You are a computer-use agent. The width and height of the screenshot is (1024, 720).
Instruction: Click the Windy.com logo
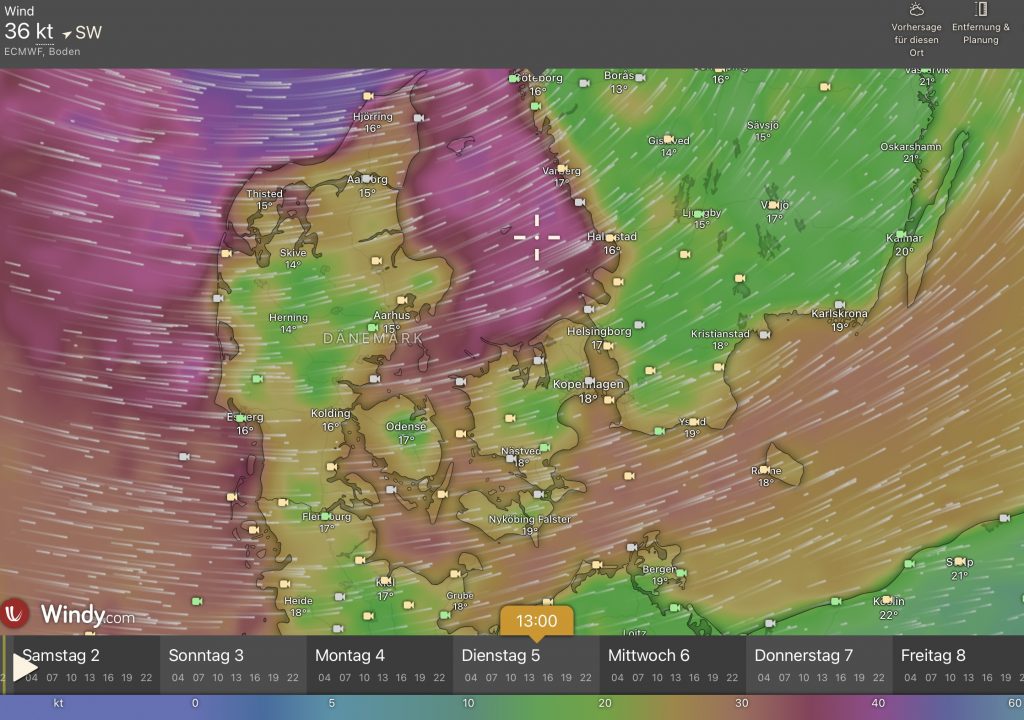(68, 613)
